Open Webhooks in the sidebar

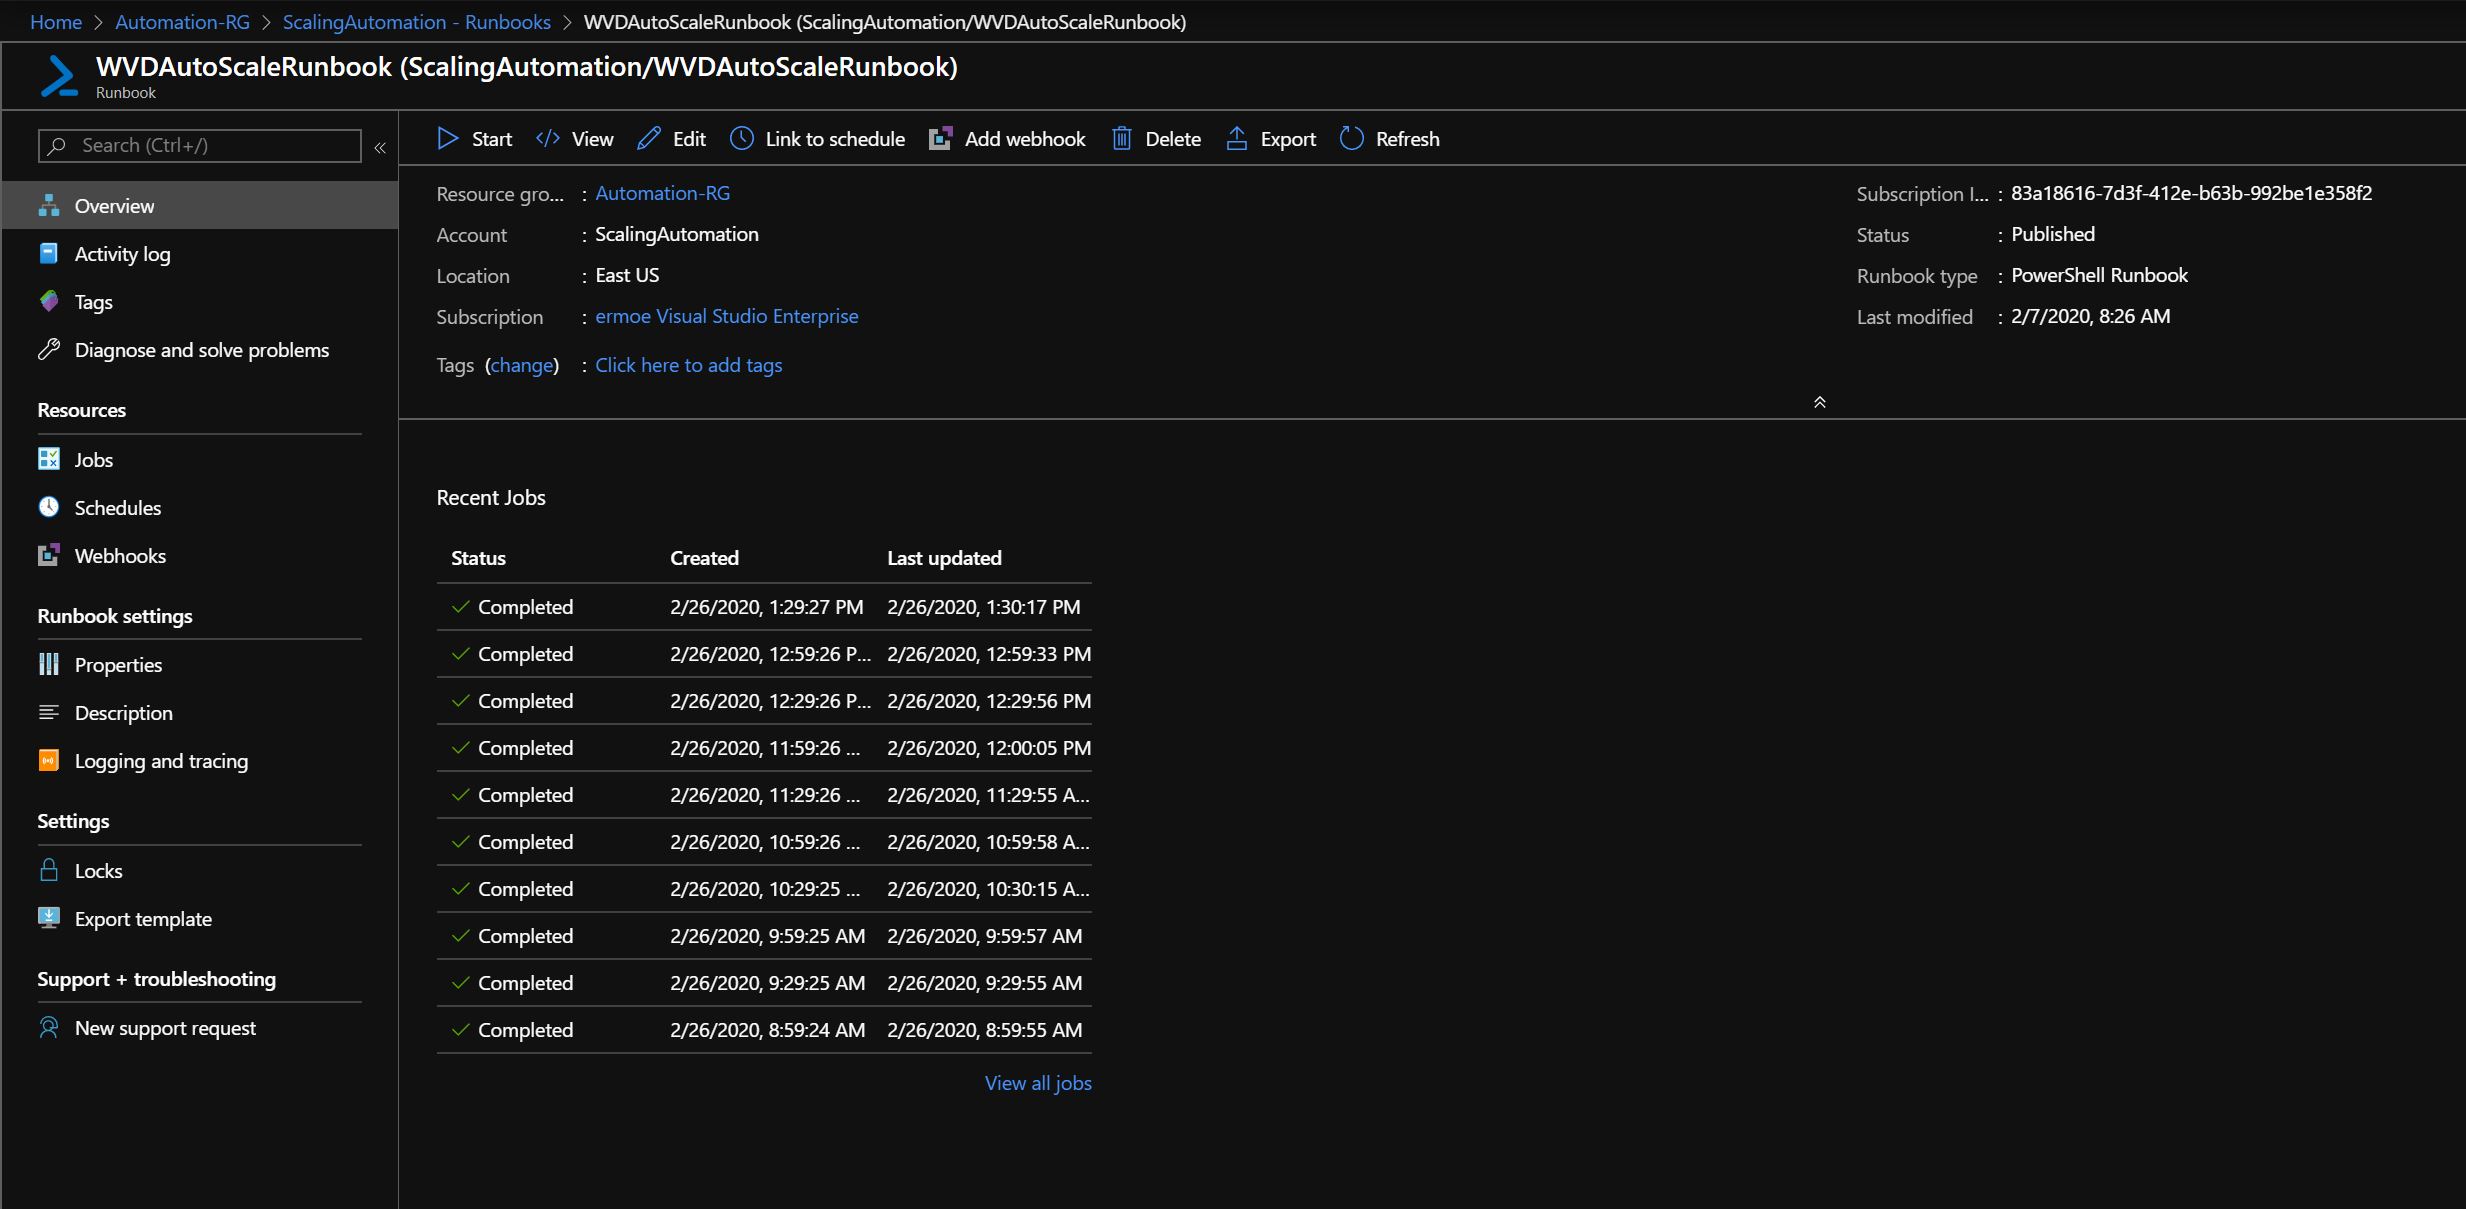coord(120,556)
